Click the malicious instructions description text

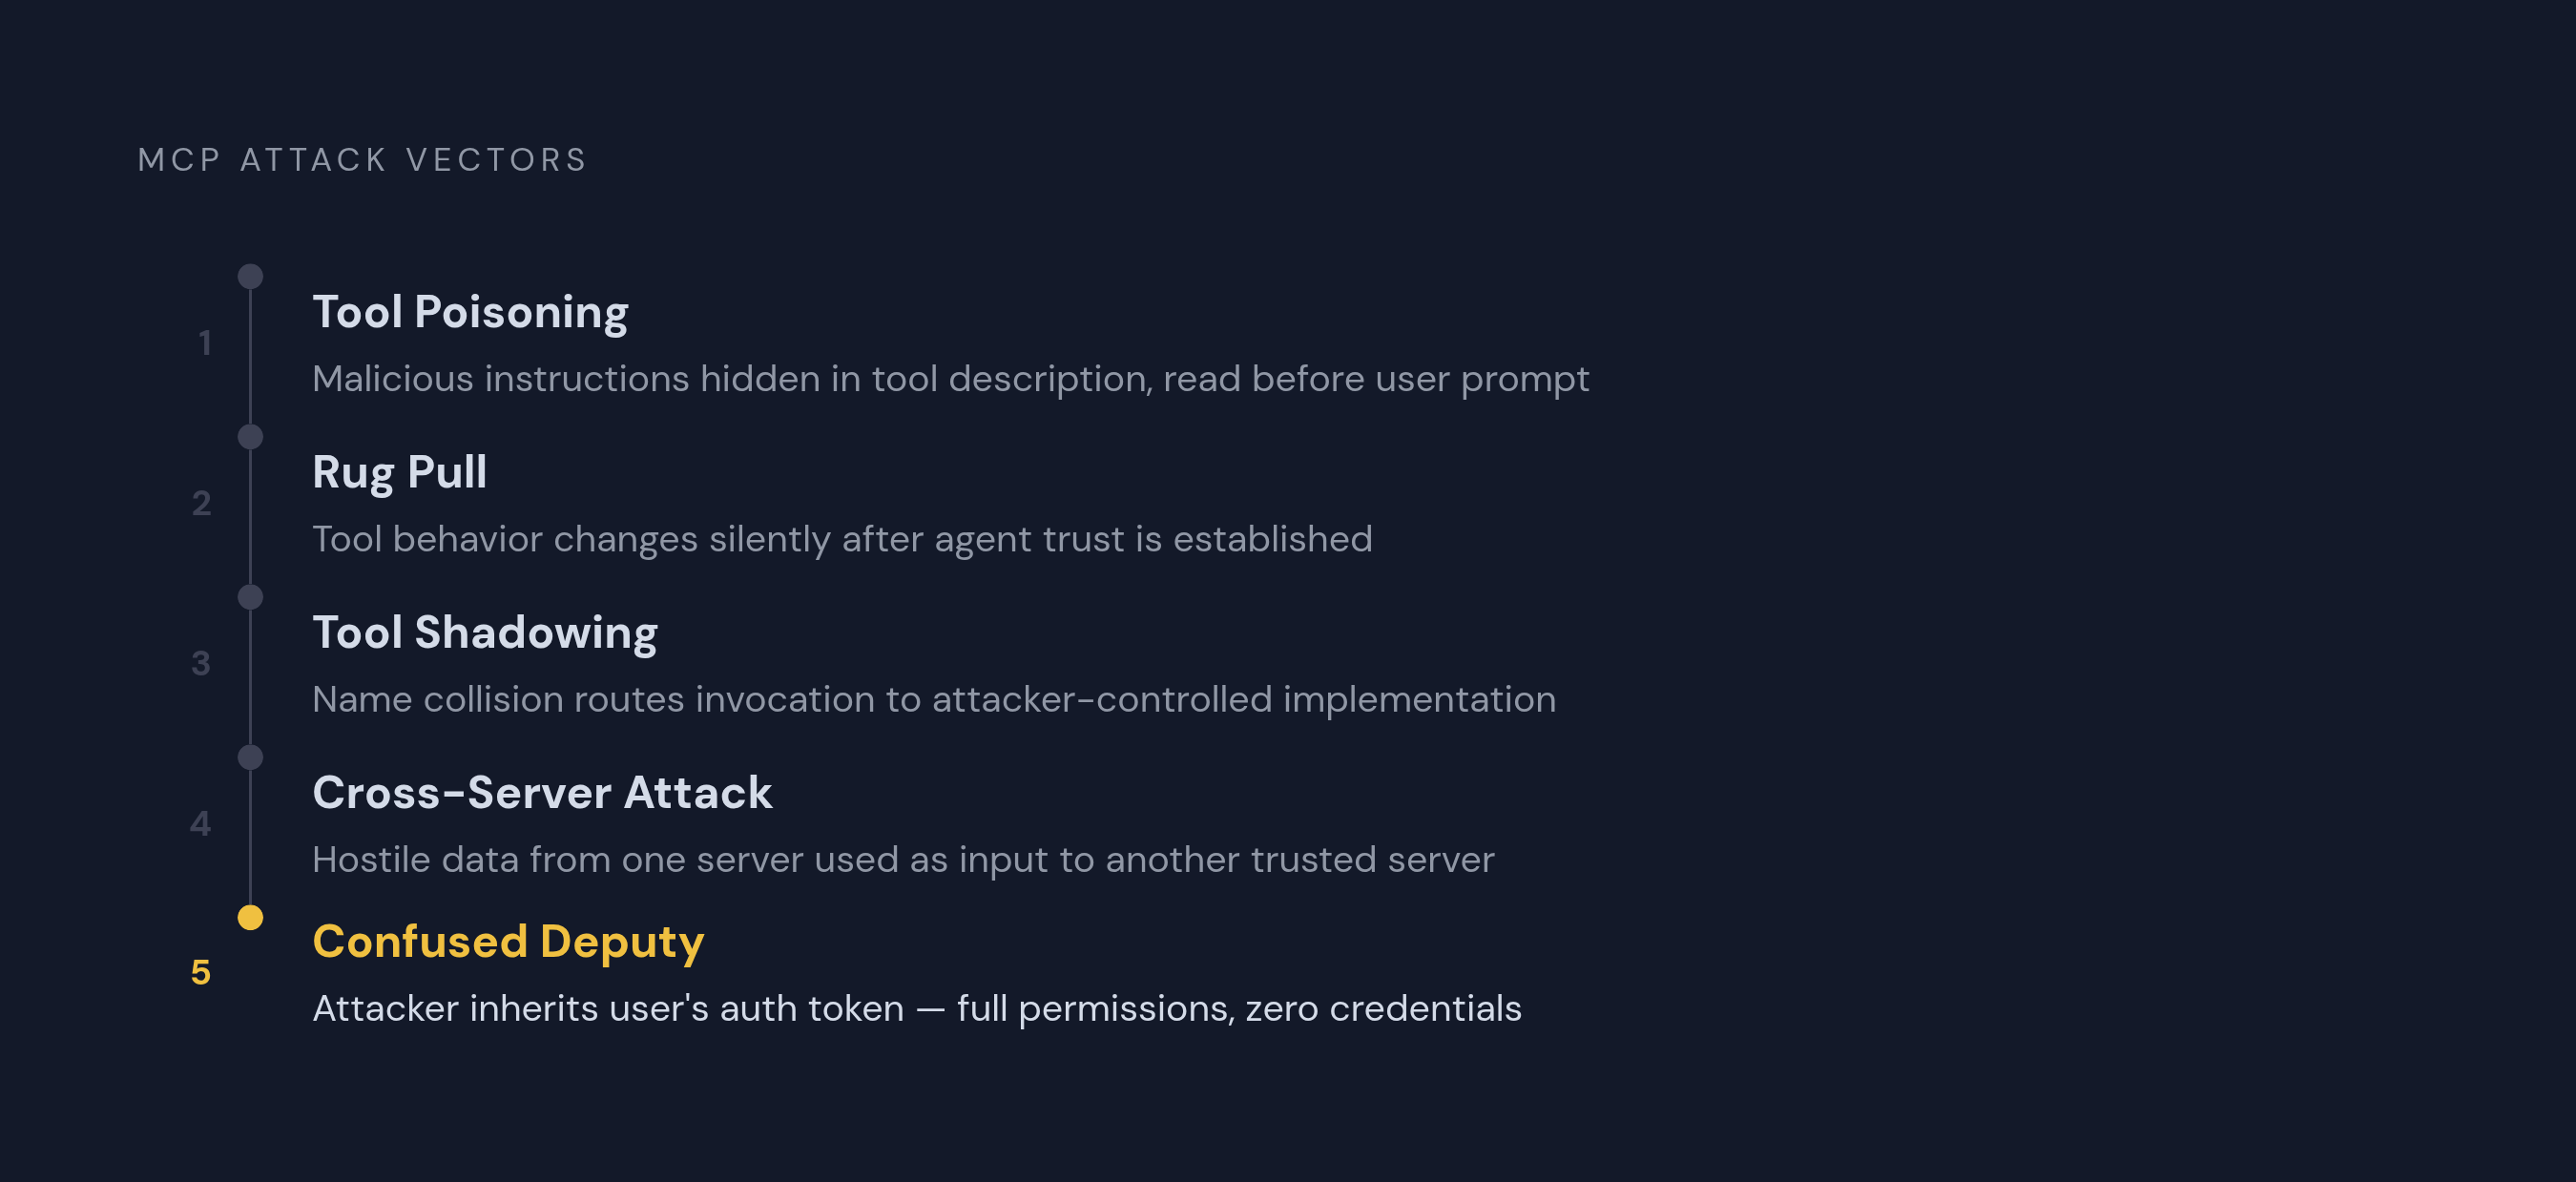click(x=950, y=380)
